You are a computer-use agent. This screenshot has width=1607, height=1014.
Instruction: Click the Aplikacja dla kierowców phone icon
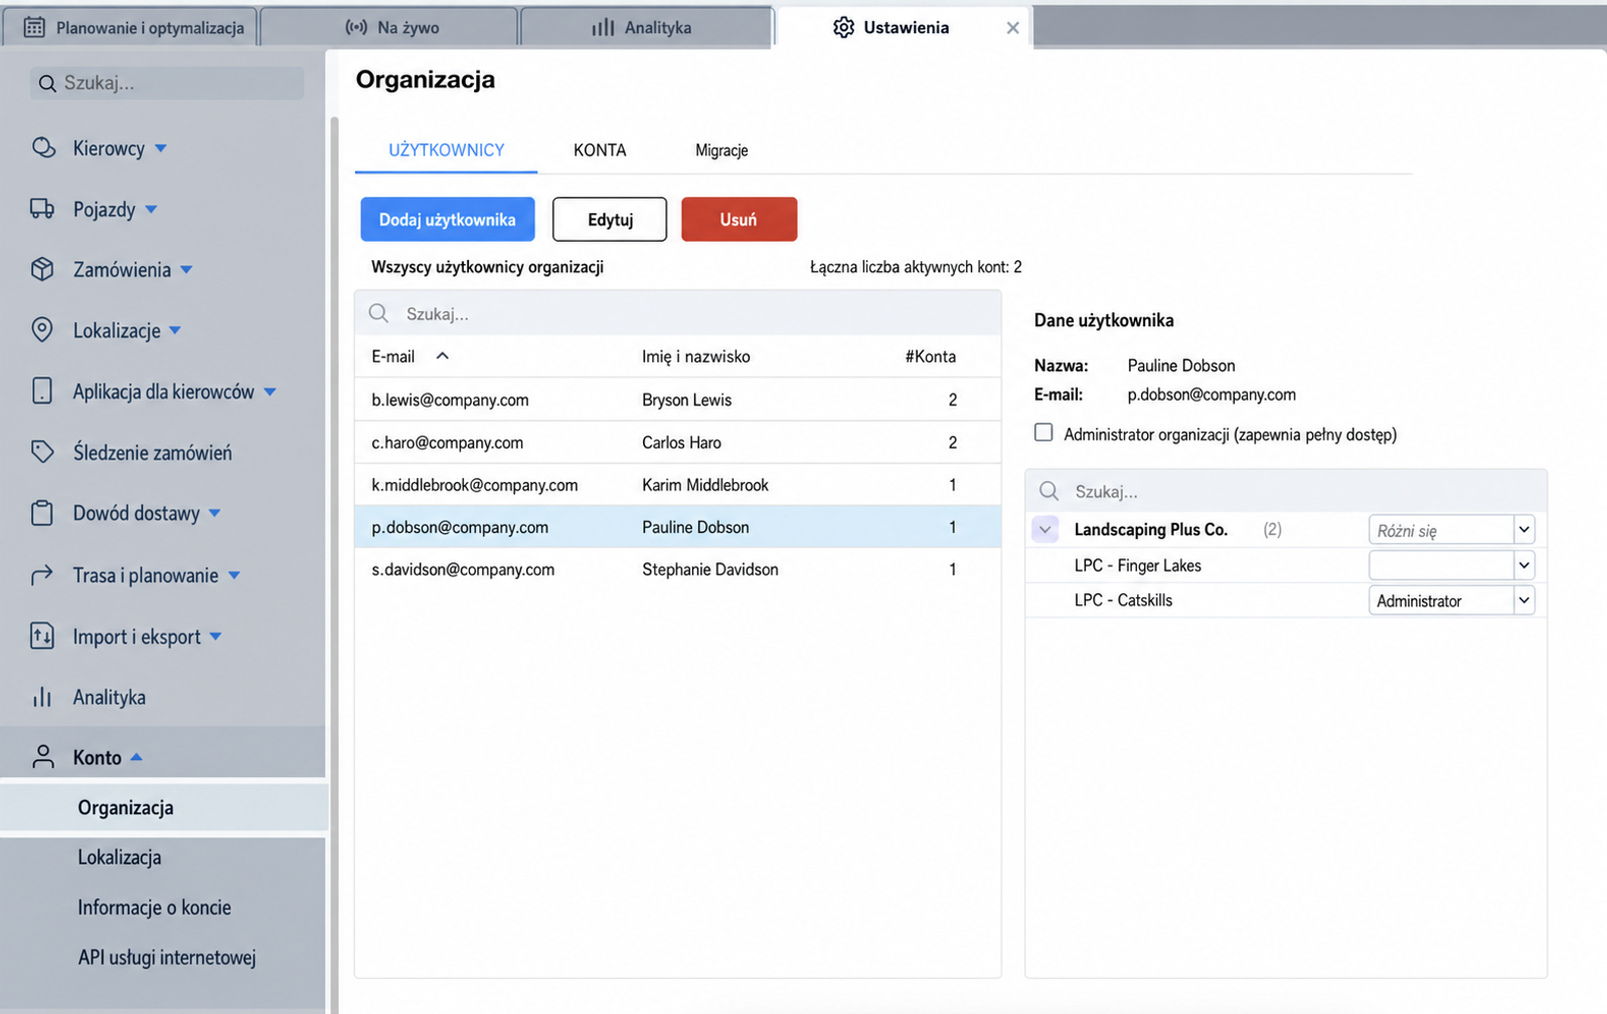click(42, 391)
